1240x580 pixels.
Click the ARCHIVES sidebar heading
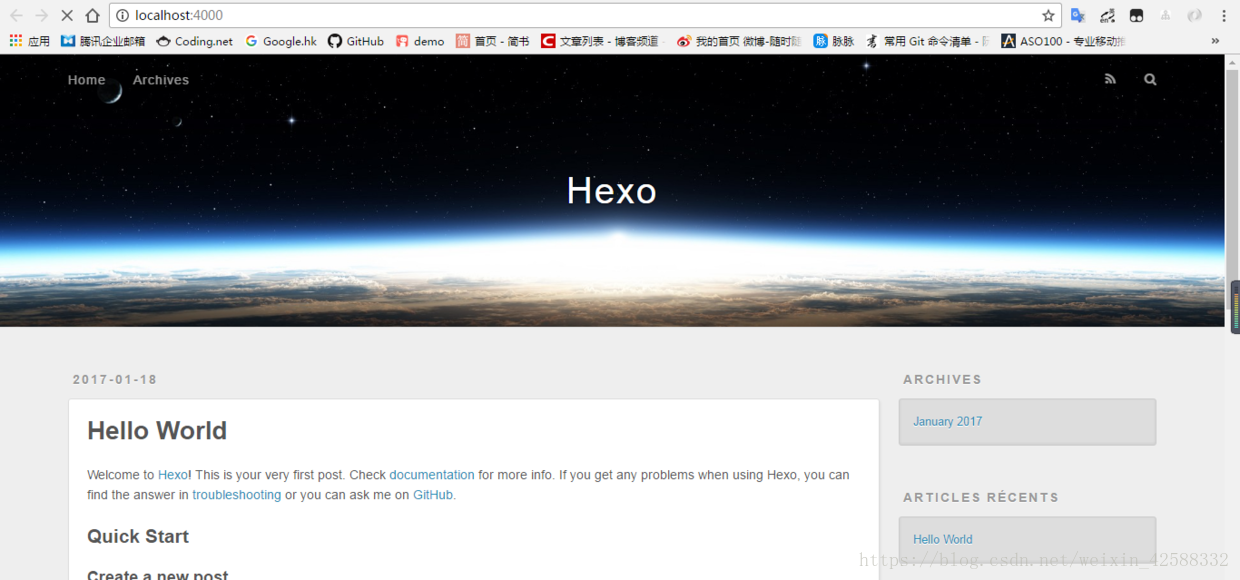pos(942,380)
